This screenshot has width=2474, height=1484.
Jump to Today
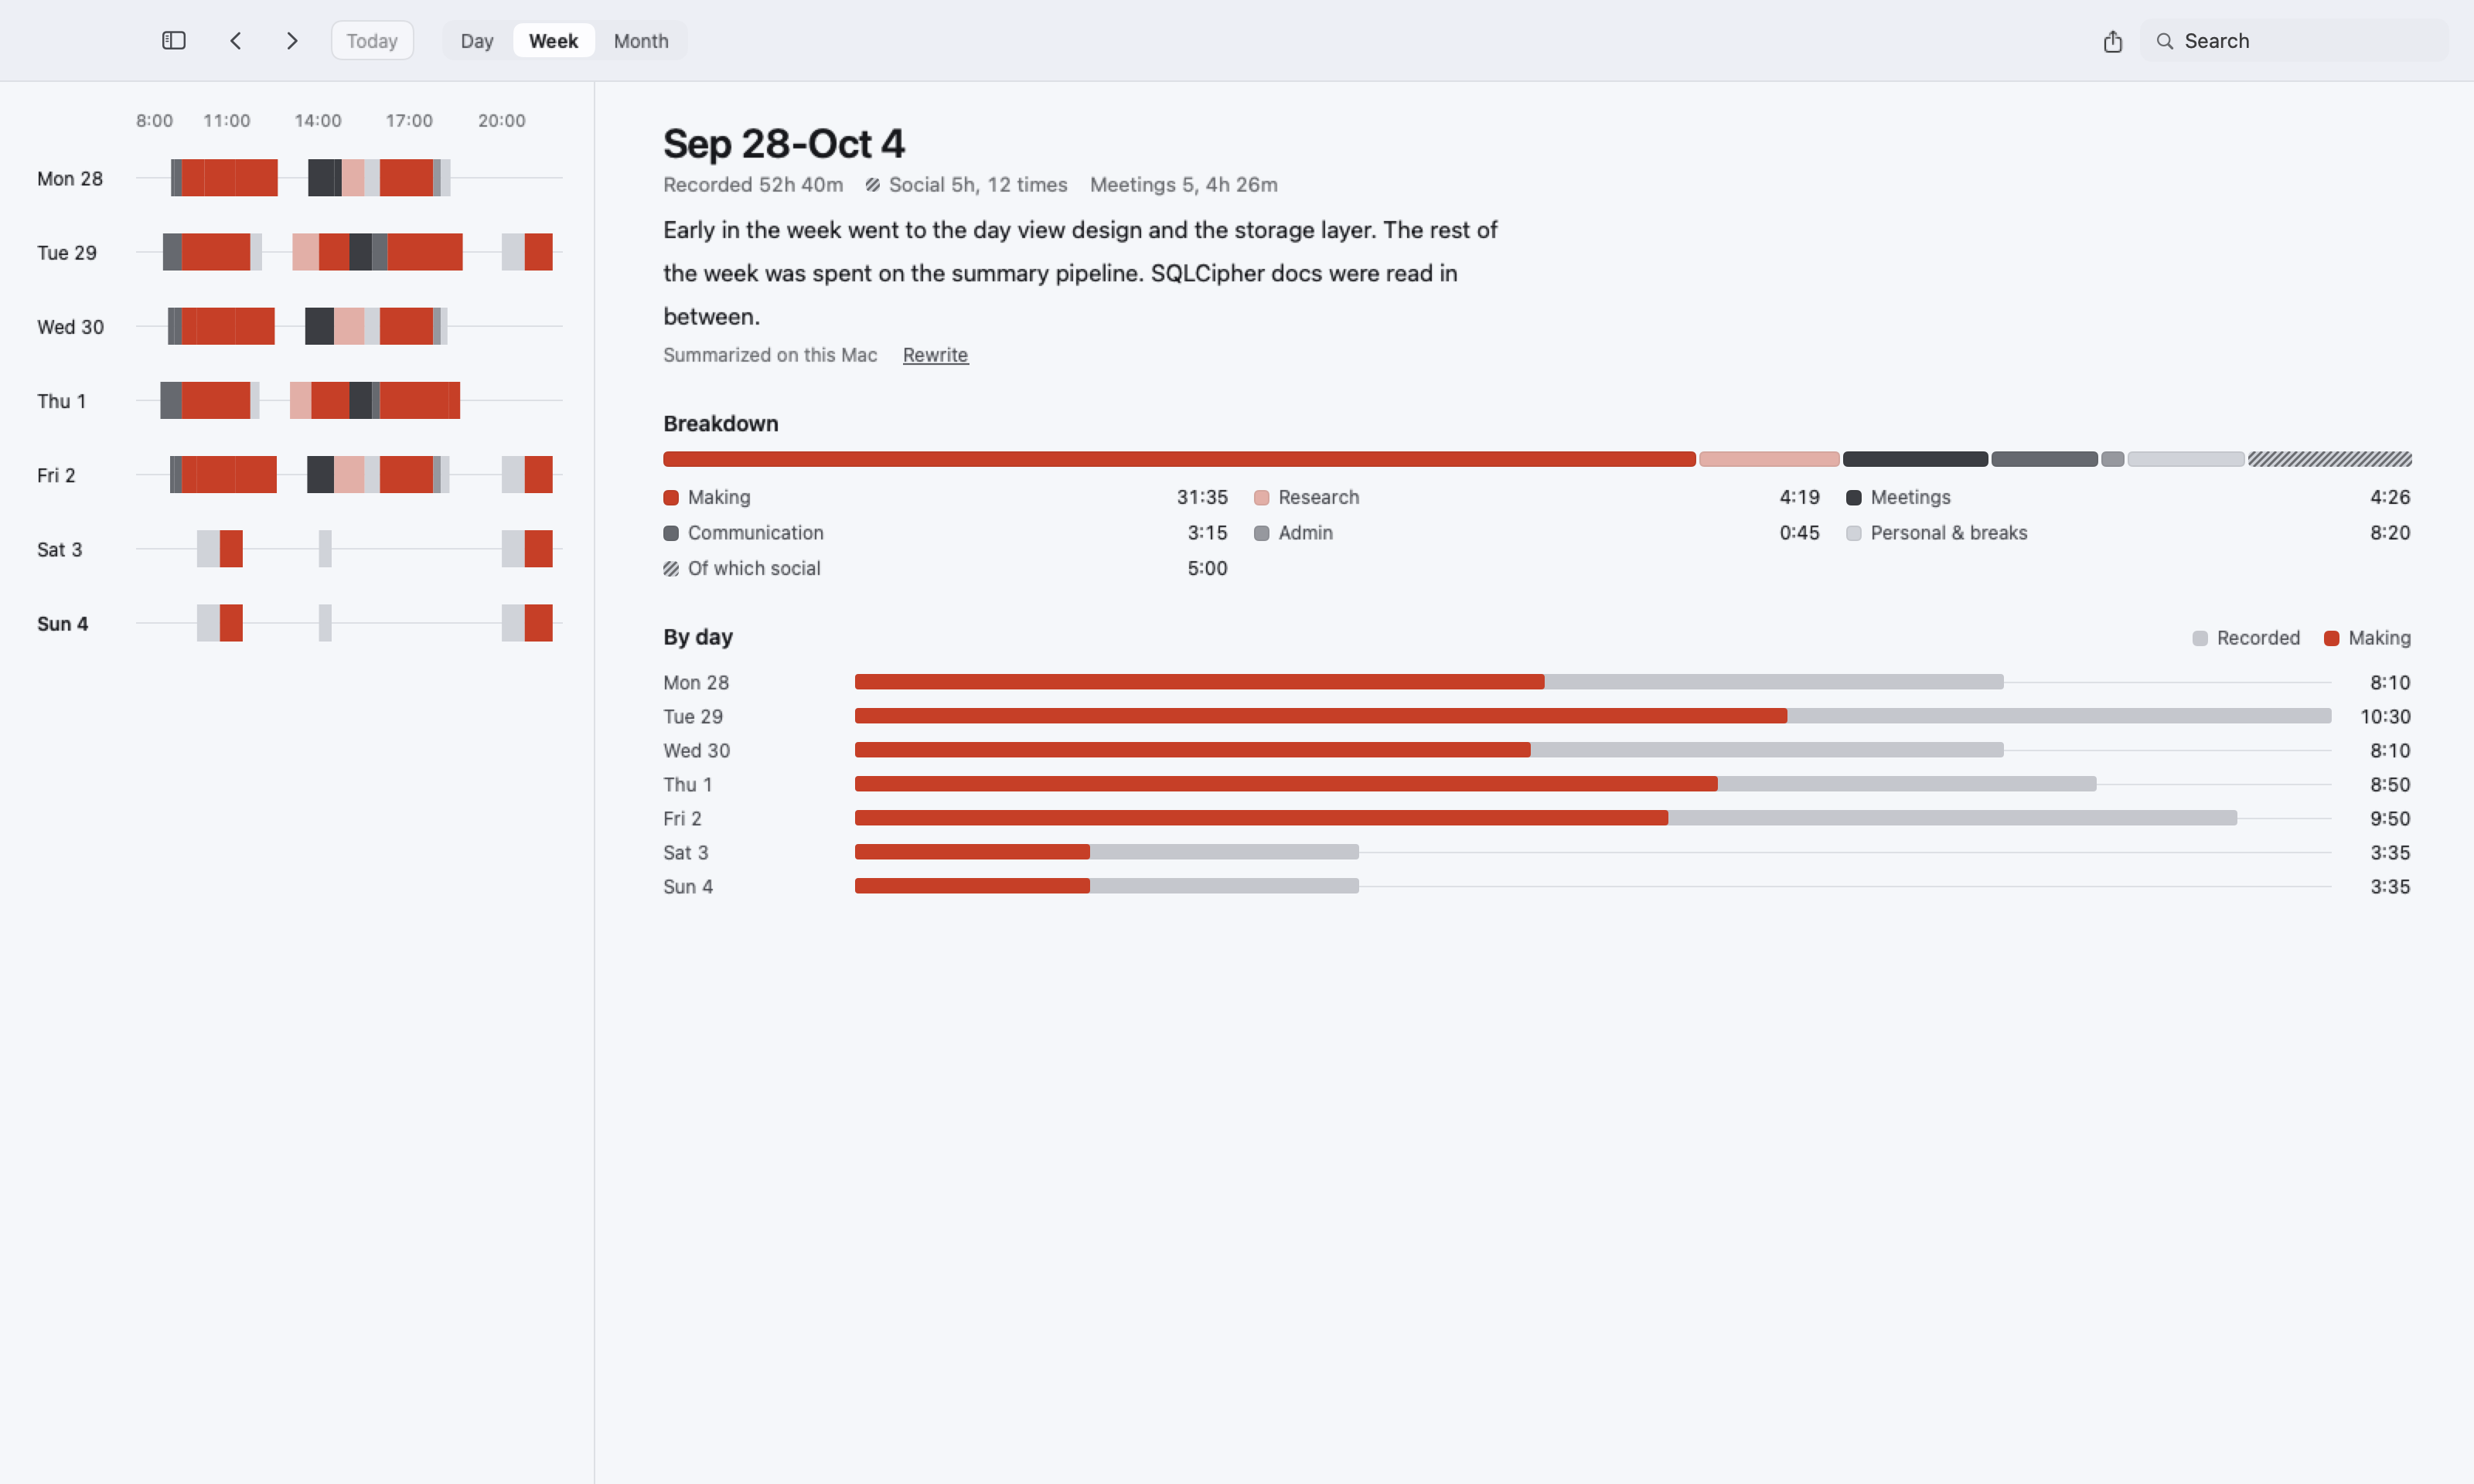[372, 41]
